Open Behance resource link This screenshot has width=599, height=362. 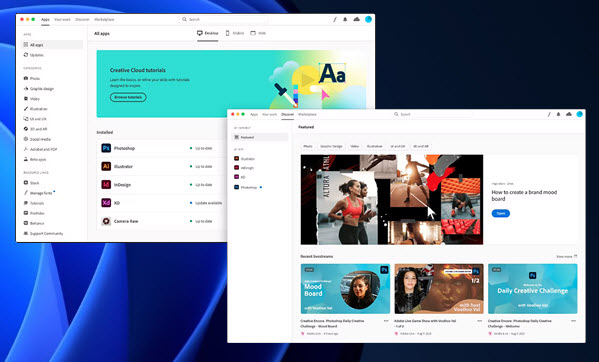[x=34, y=223]
